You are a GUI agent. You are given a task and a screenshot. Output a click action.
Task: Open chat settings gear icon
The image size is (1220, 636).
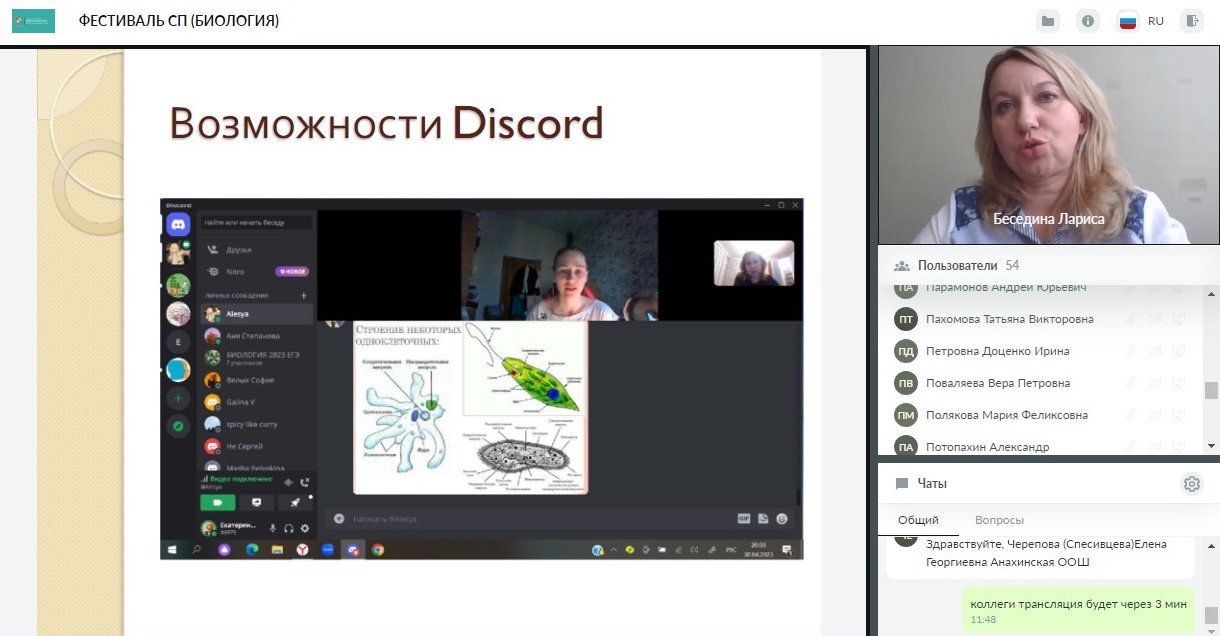[x=1192, y=484]
